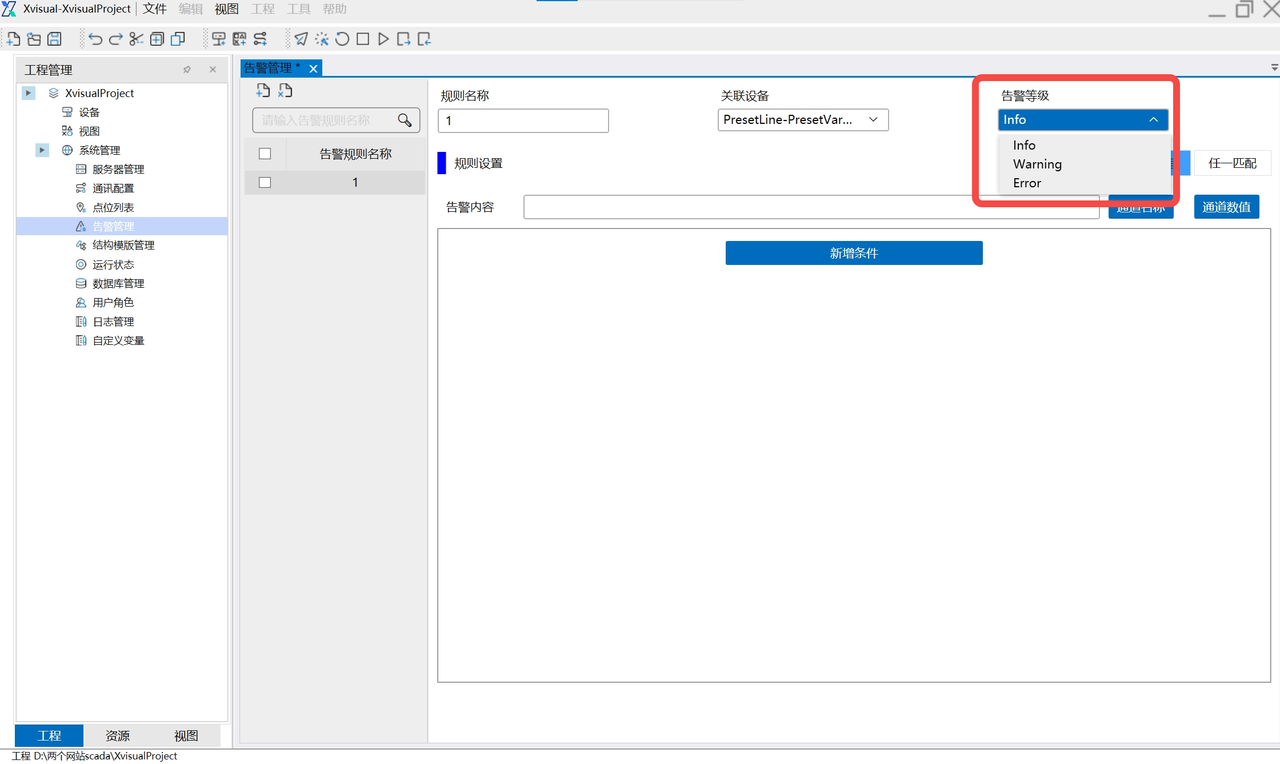Click the save floppy disk icon
This screenshot has height=764, width=1280.
[54, 39]
